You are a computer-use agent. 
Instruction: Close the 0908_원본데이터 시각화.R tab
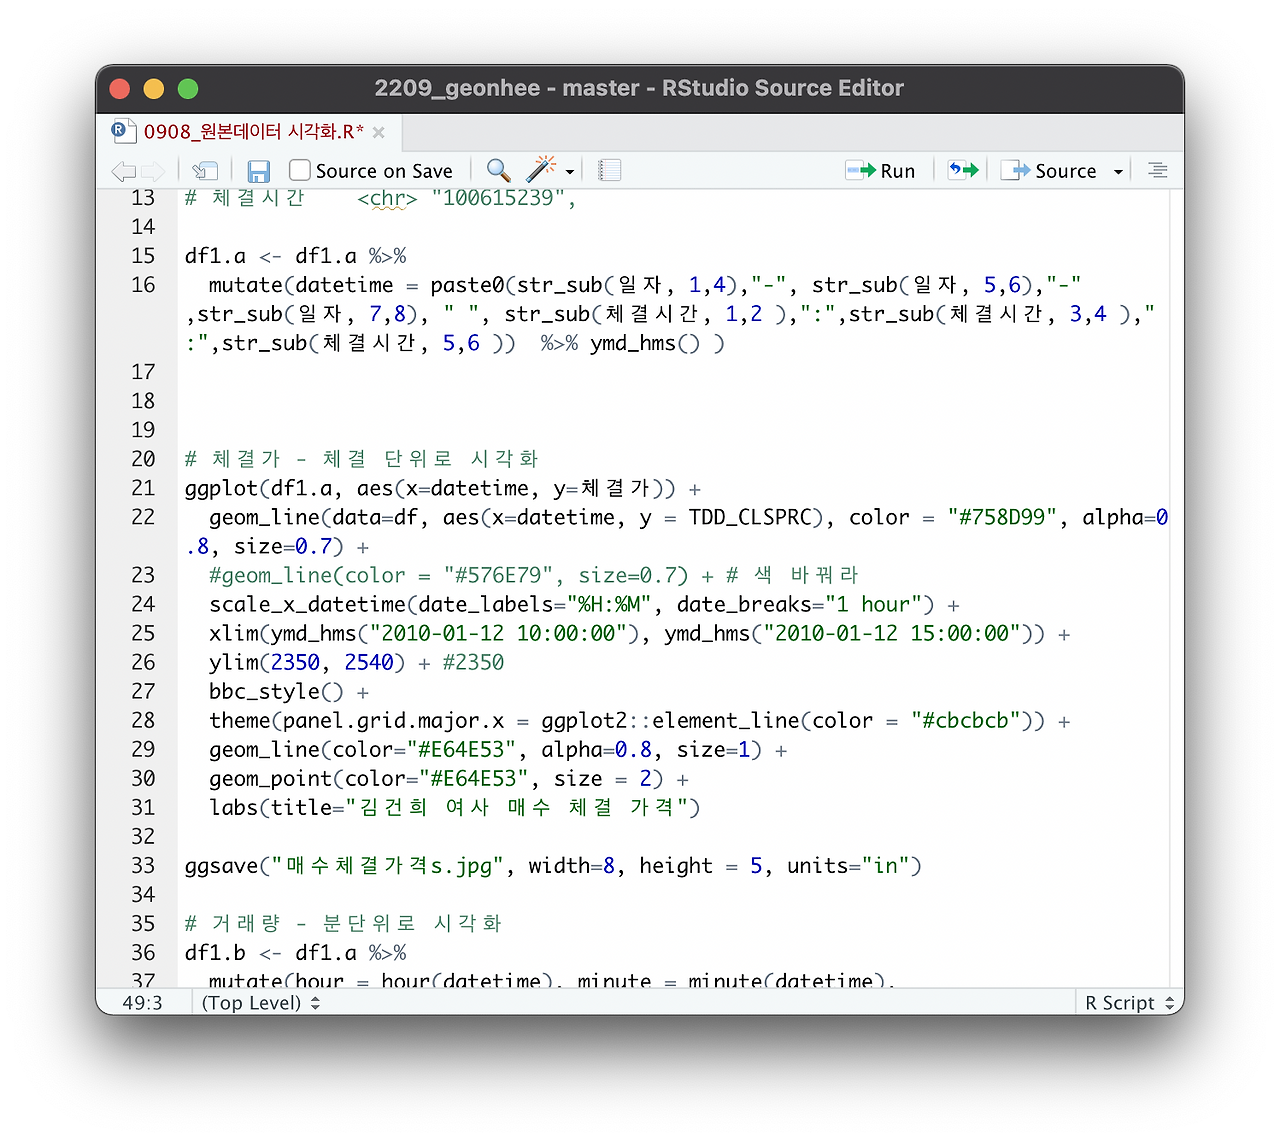tap(378, 132)
